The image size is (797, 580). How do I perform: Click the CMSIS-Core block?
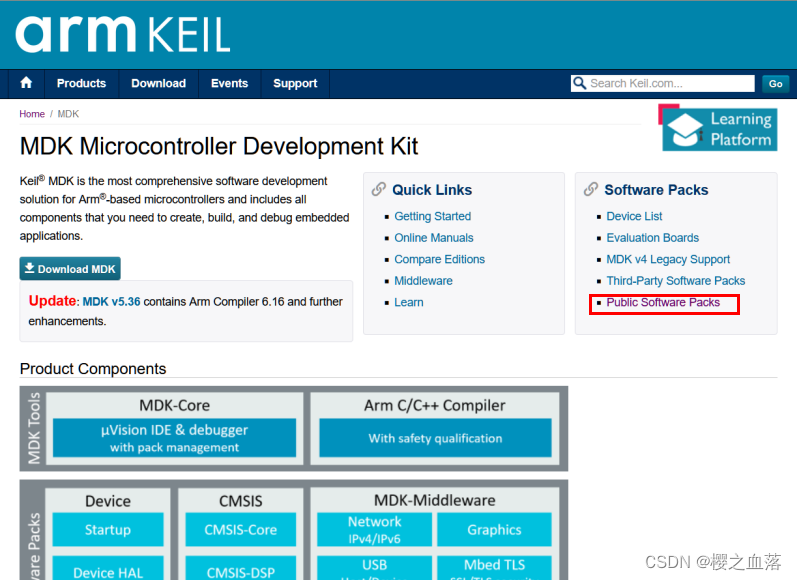(240, 529)
